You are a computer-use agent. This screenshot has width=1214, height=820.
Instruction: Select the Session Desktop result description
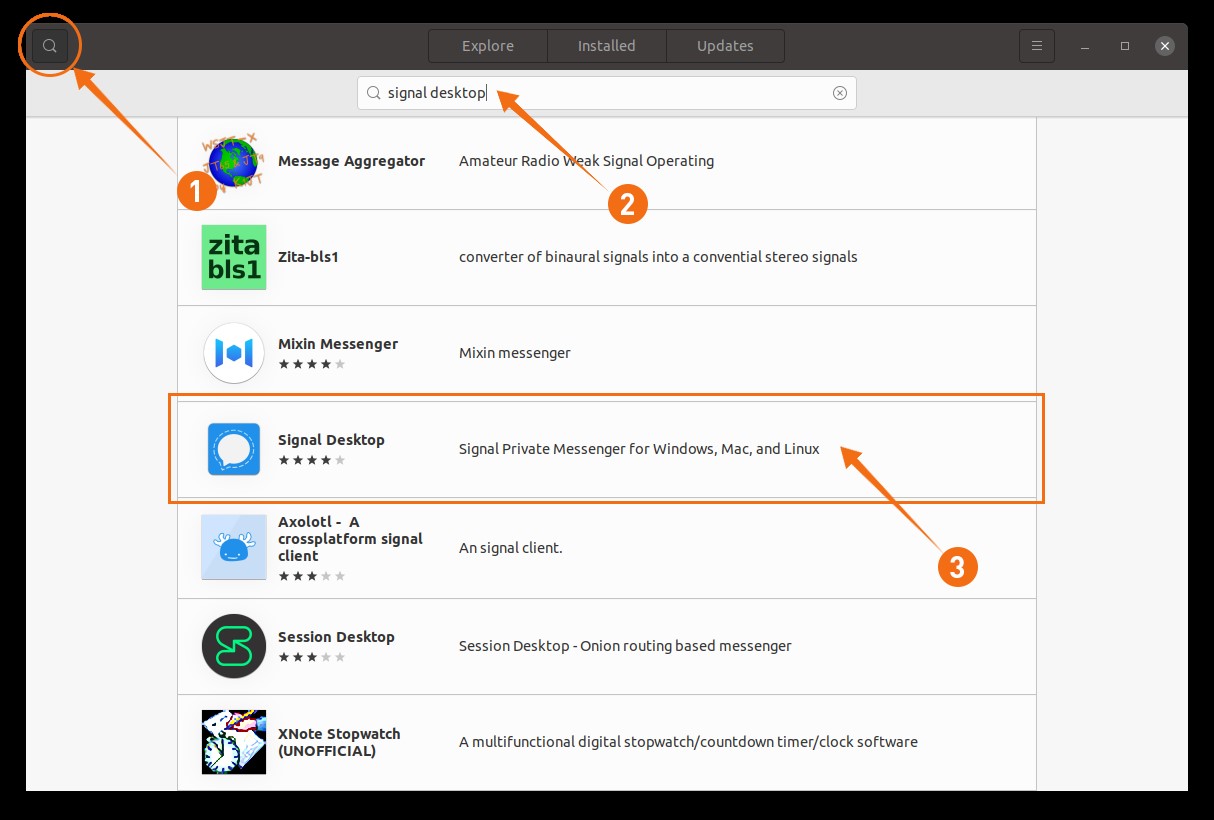click(x=625, y=646)
